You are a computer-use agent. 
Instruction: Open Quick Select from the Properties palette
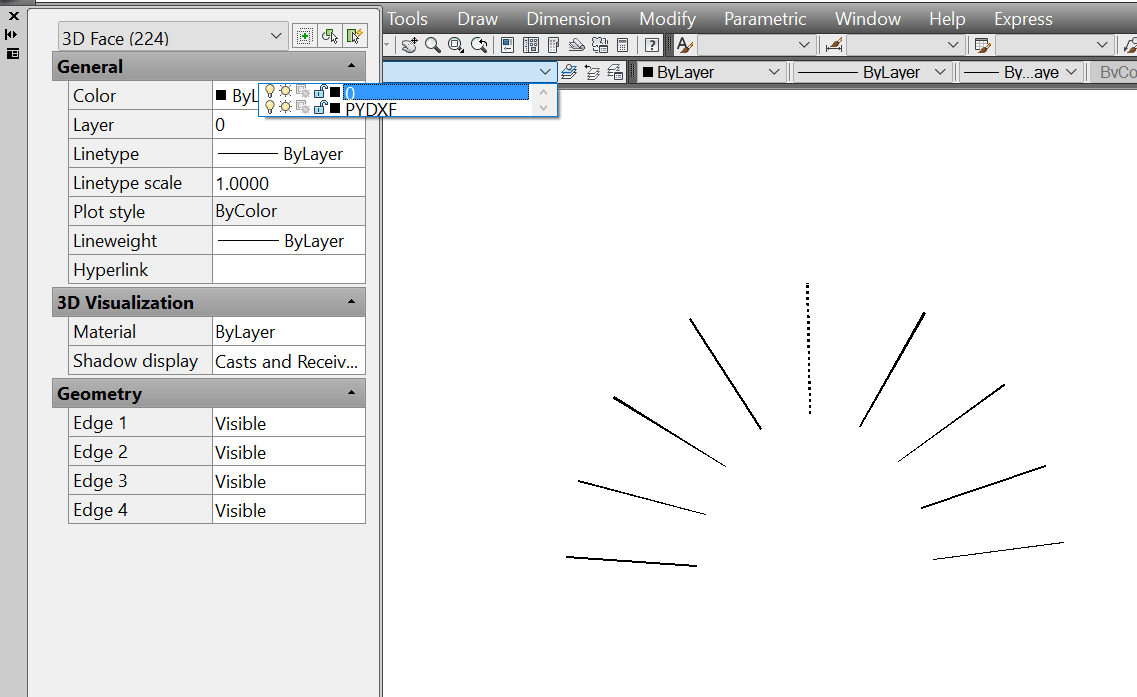coord(355,35)
